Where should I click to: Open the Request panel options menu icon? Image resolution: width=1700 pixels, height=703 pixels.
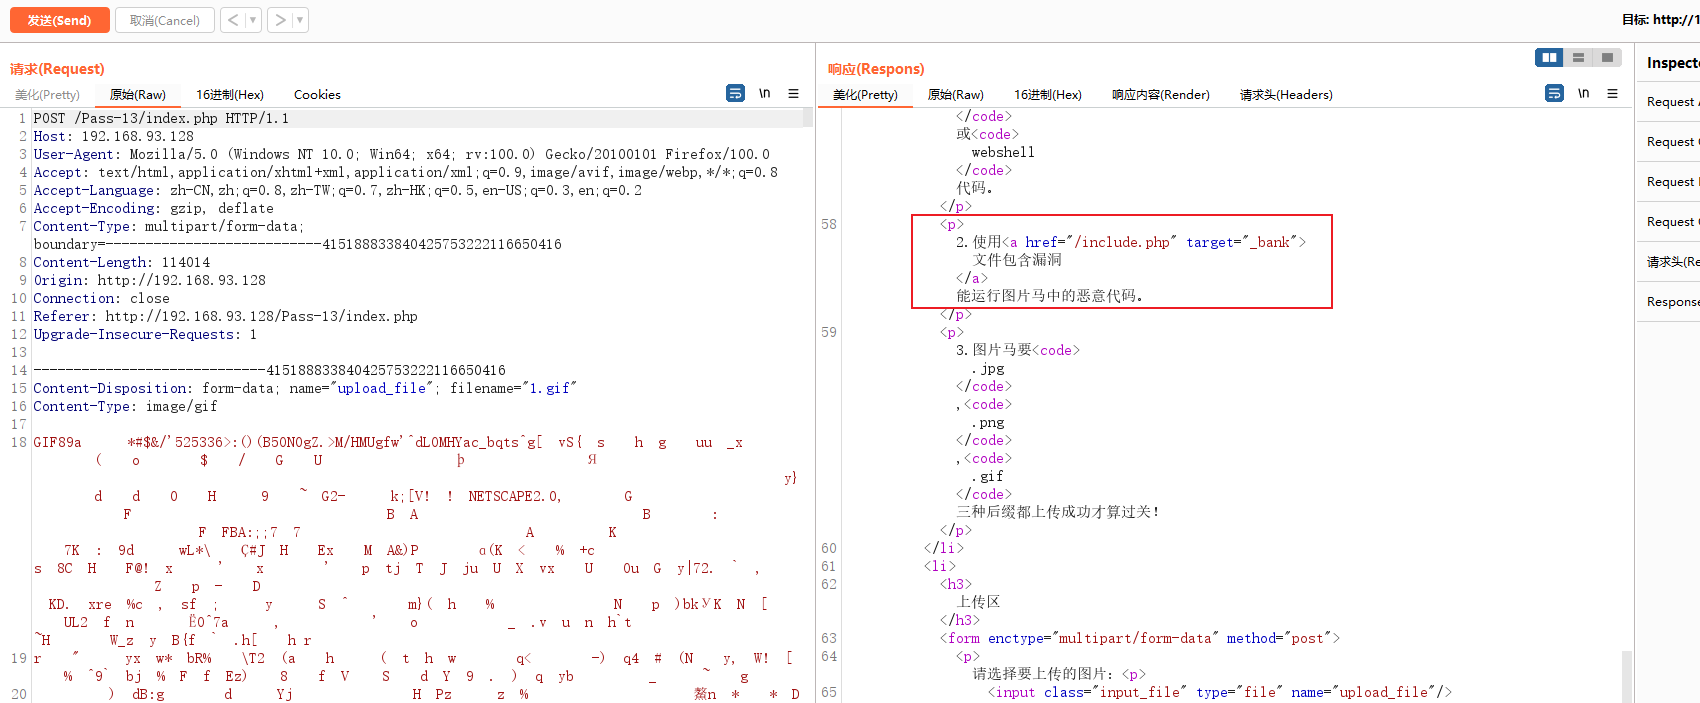tap(793, 93)
